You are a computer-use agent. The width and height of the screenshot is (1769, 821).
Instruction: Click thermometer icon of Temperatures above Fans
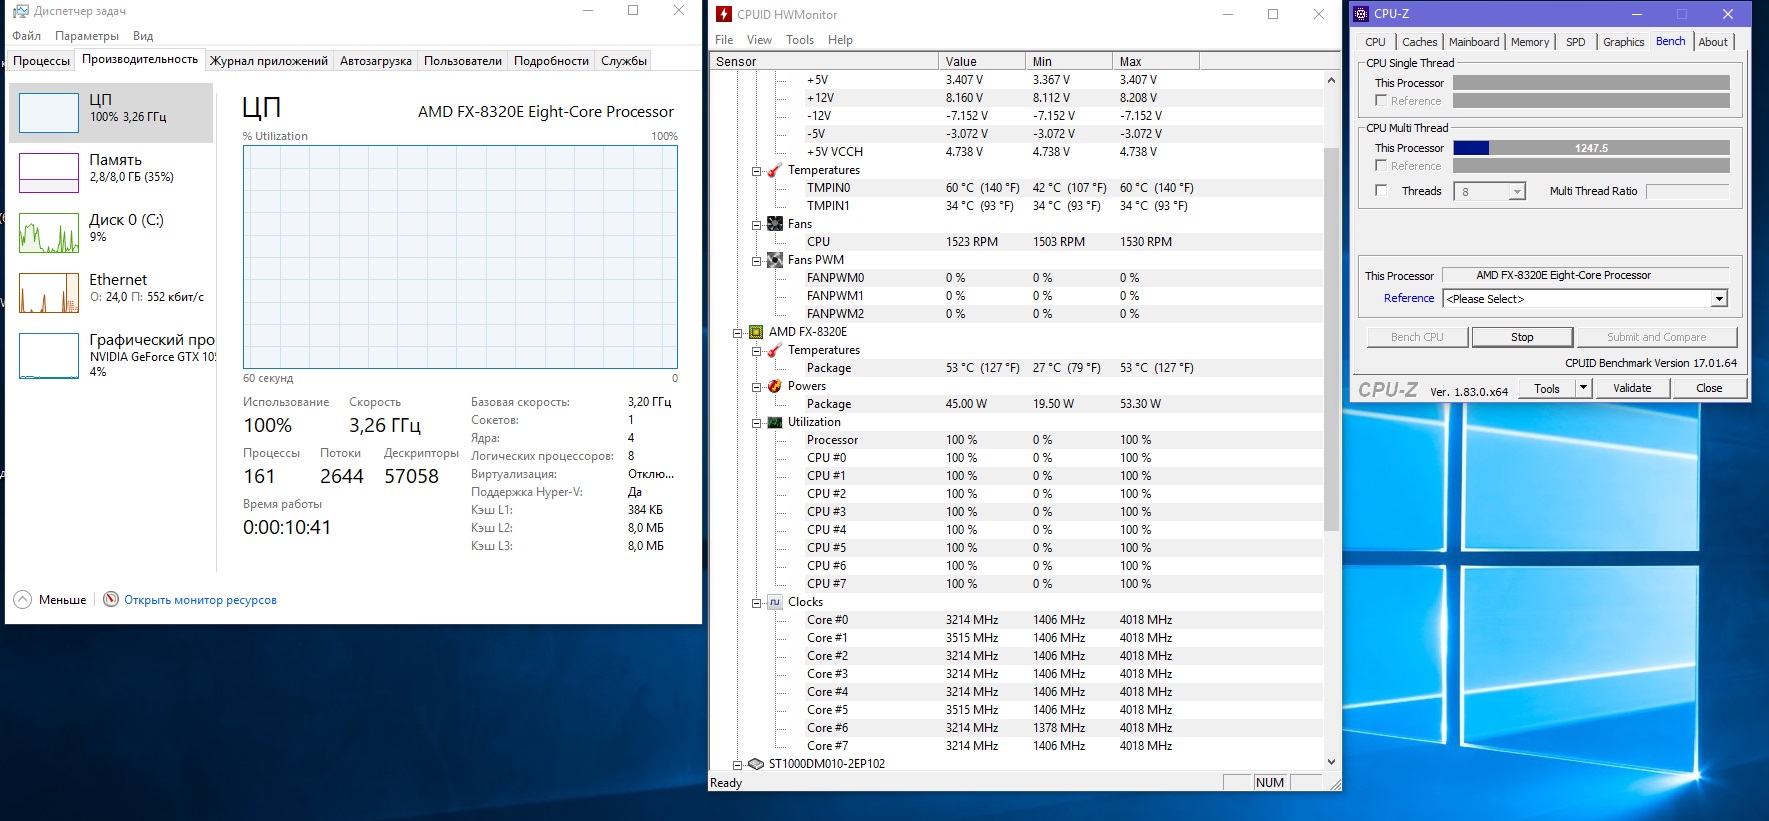pyautogui.click(x=775, y=170)
